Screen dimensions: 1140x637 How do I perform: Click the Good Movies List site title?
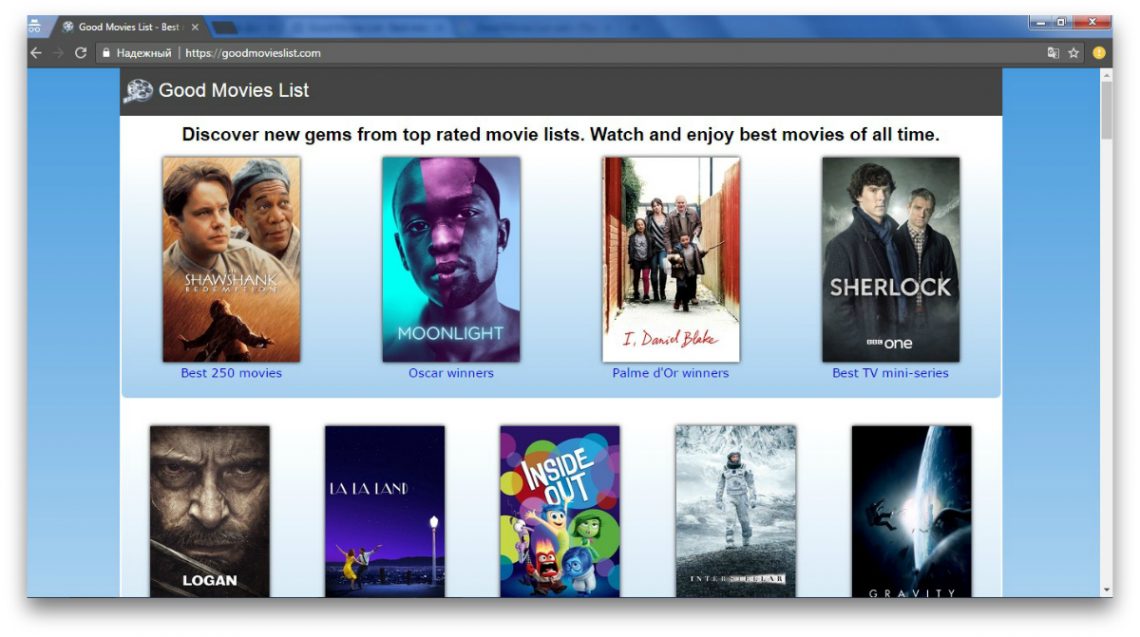(x=233, y=90)
